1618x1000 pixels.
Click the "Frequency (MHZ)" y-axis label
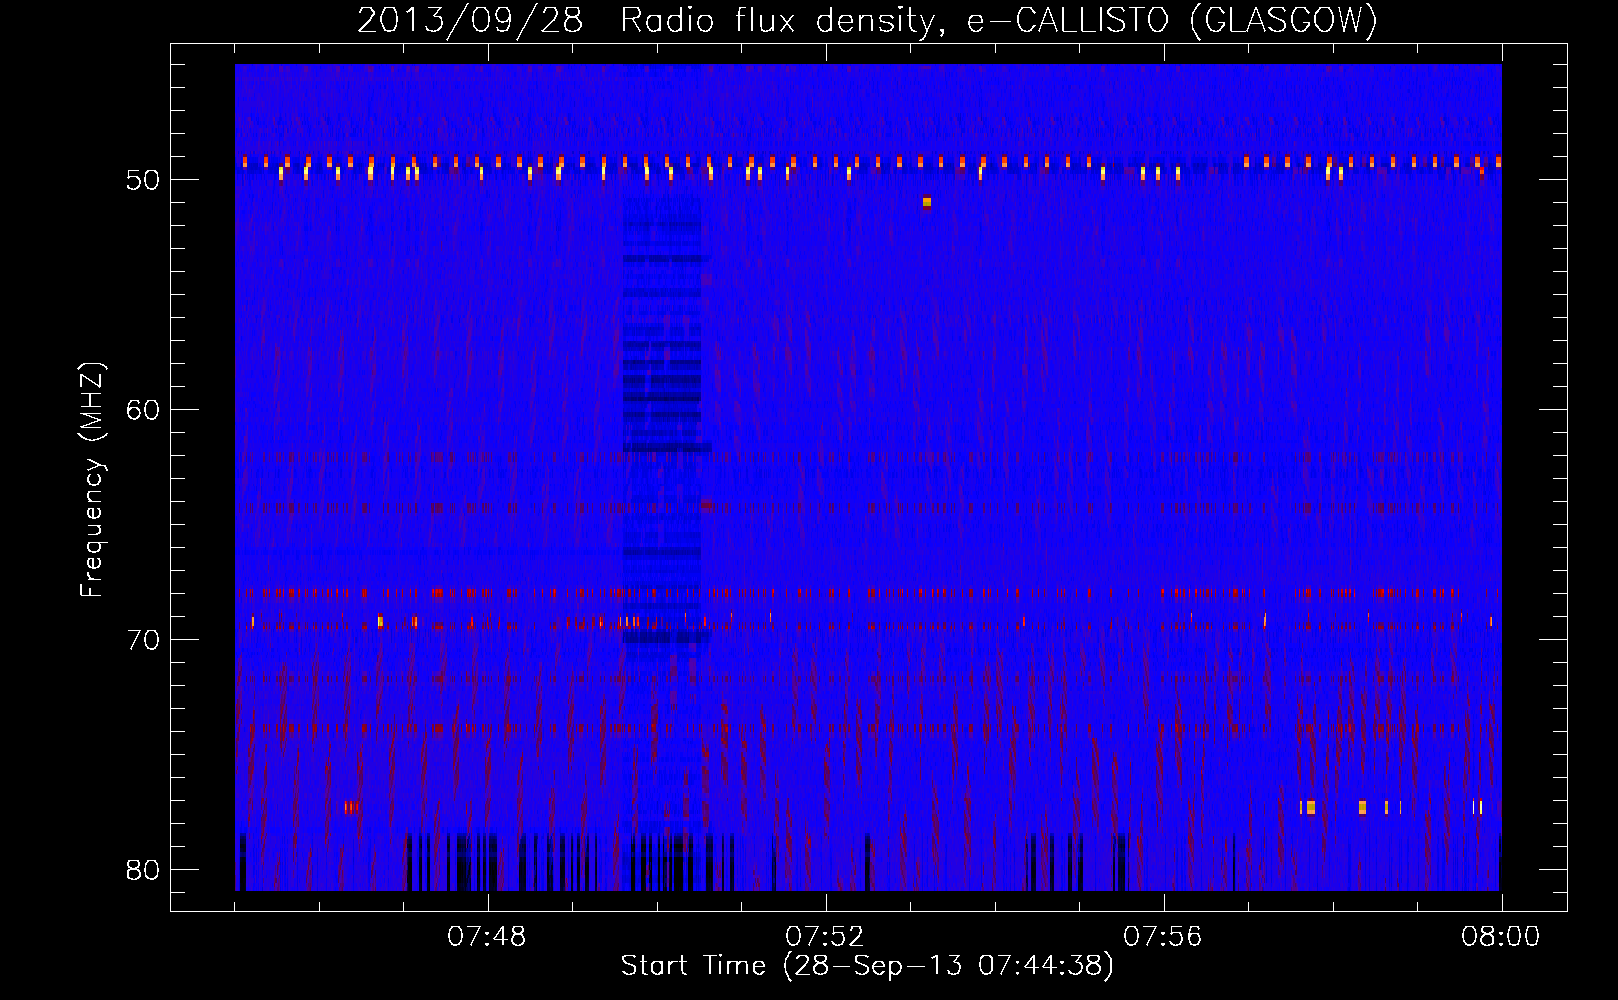tap(92, 480)
